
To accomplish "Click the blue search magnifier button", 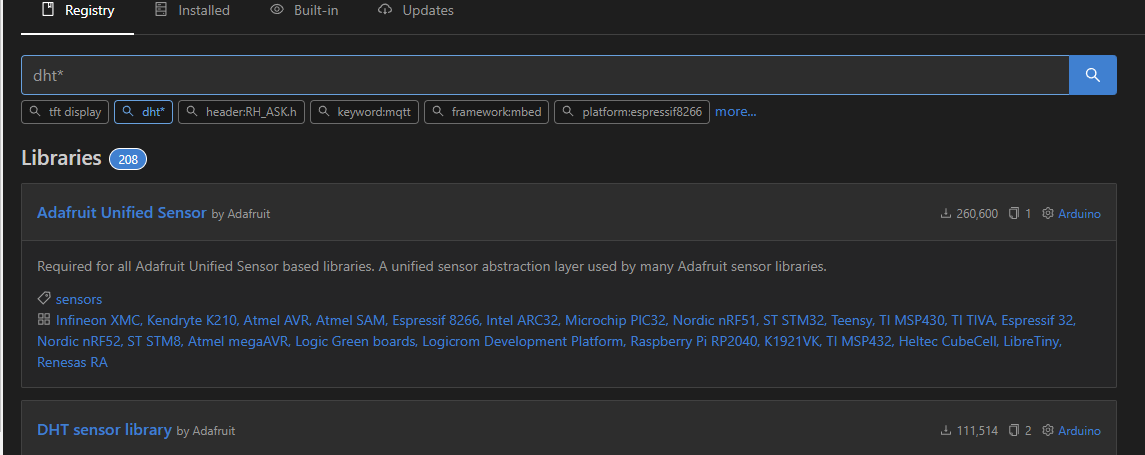I will pyautogui.click(x=1092, y=74).
